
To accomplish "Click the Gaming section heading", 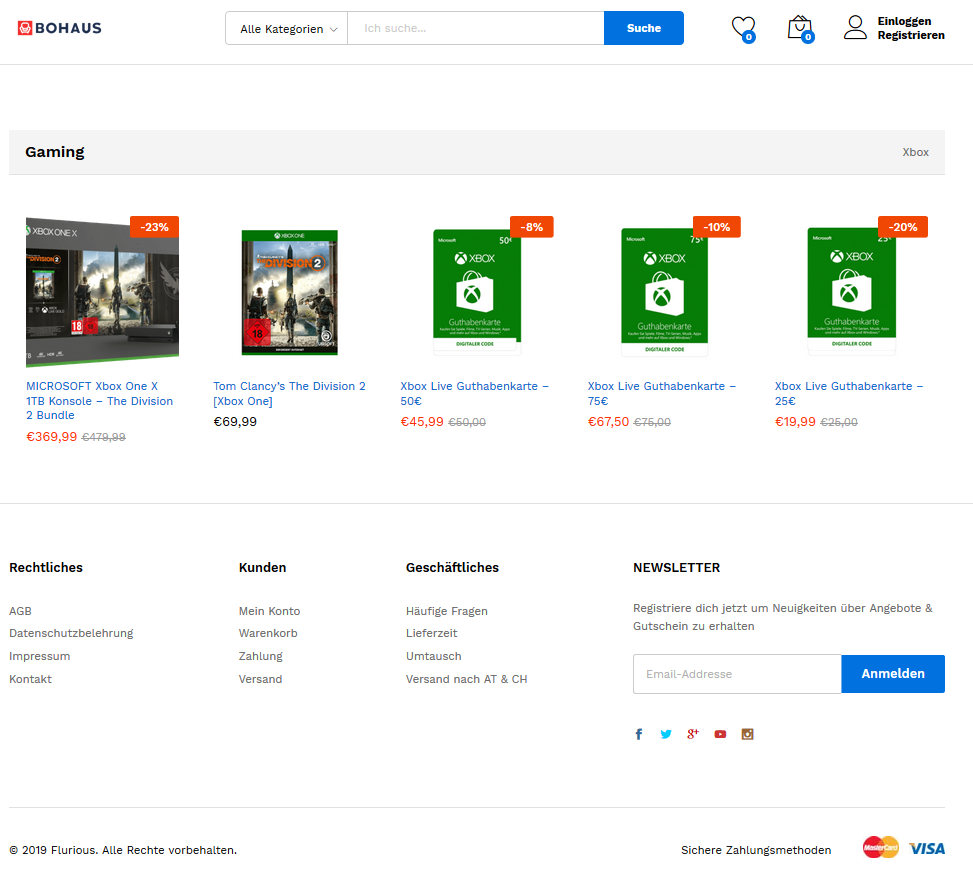I will pos(55,152).
